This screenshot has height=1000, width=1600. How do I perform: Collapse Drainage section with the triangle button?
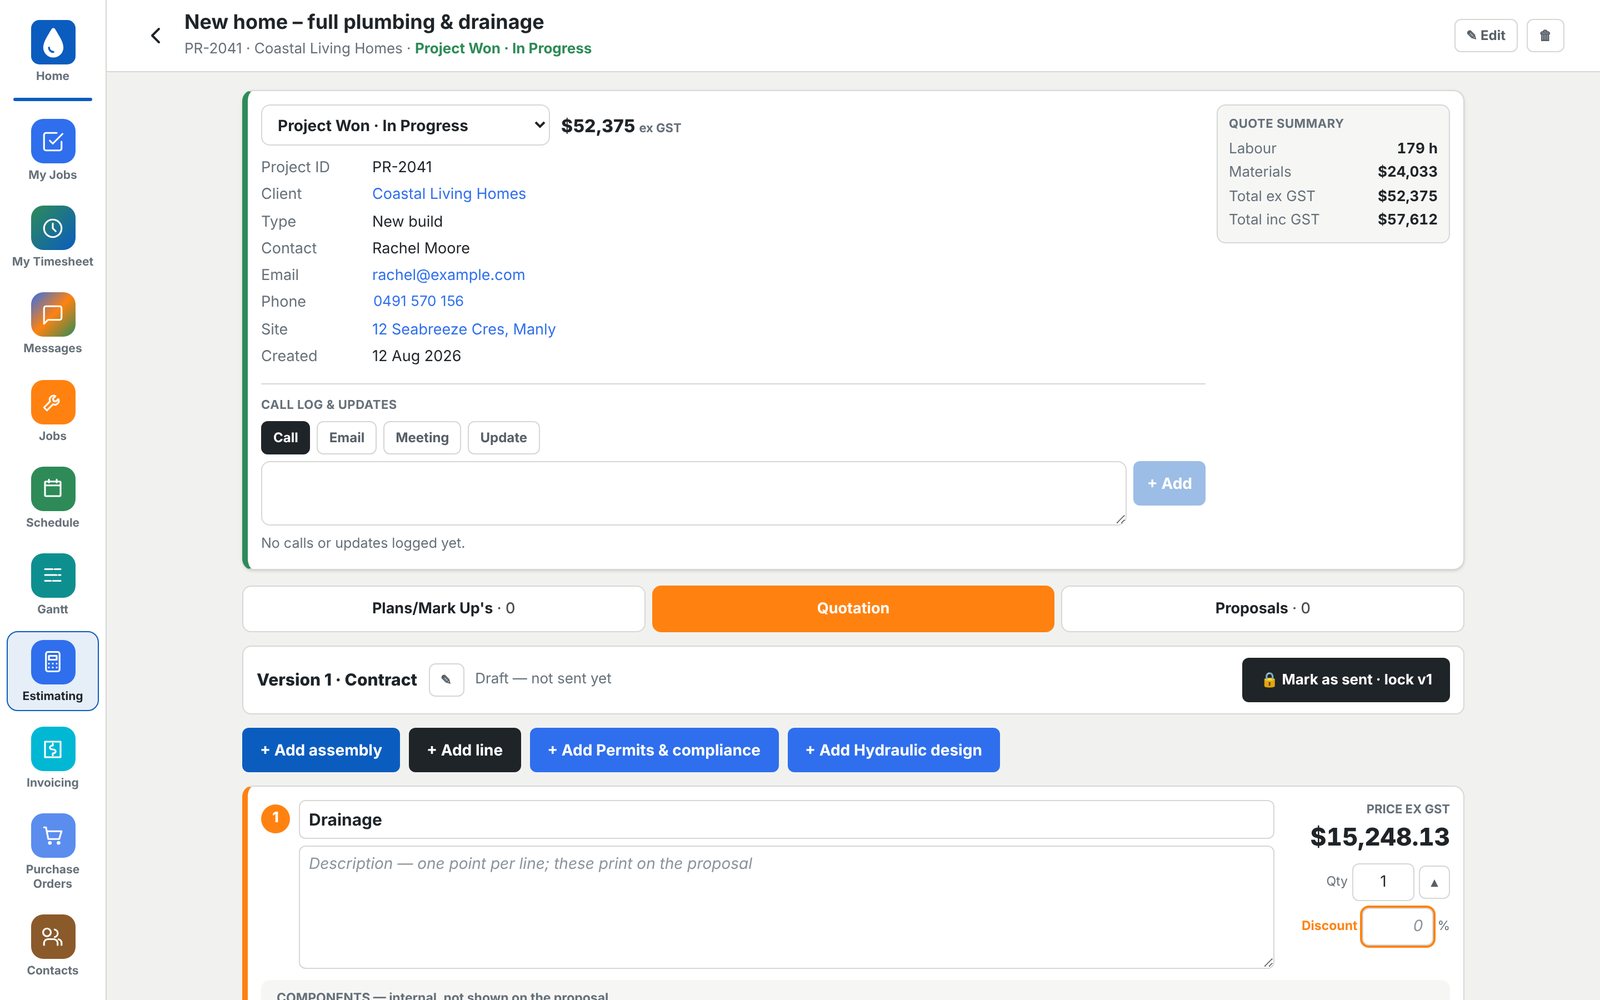(x=1434, y=882)
